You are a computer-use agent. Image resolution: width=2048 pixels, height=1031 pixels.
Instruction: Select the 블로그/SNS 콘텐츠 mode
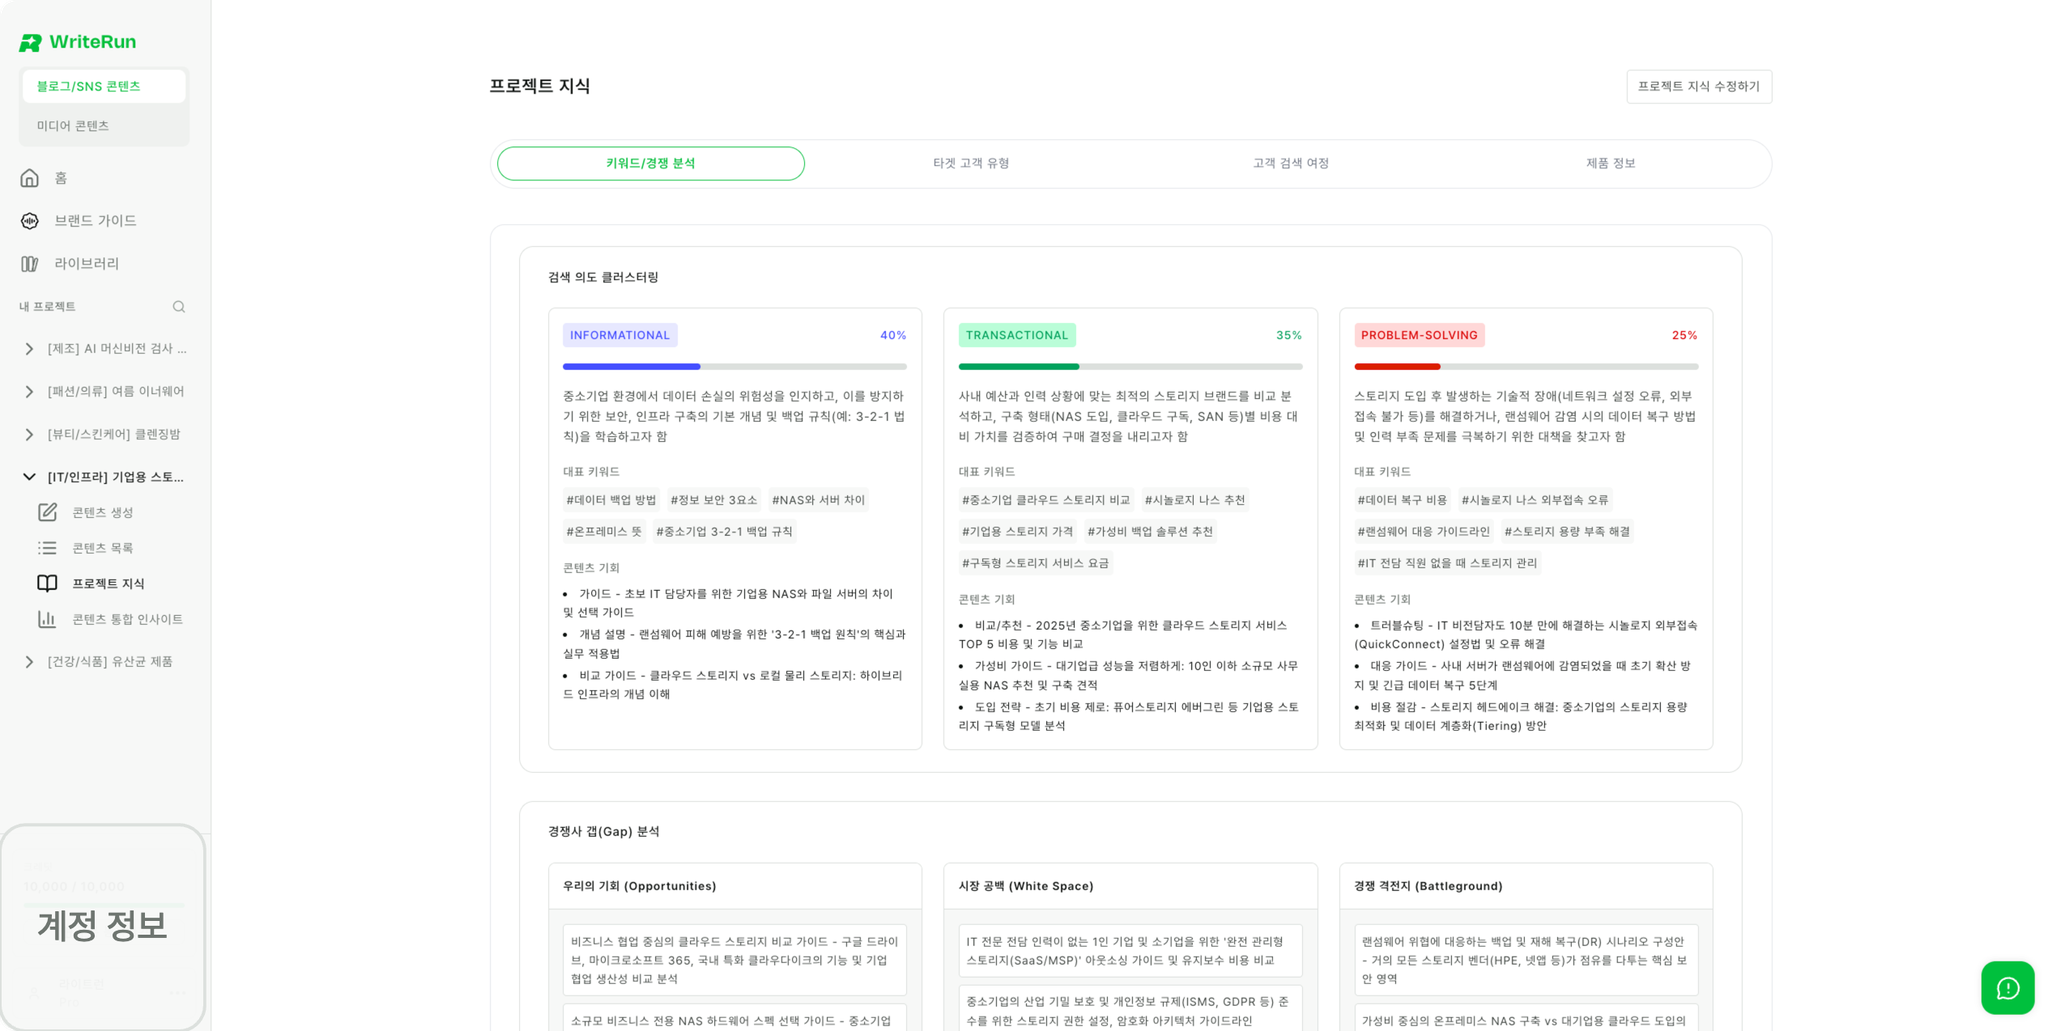[x=104, y=86]
